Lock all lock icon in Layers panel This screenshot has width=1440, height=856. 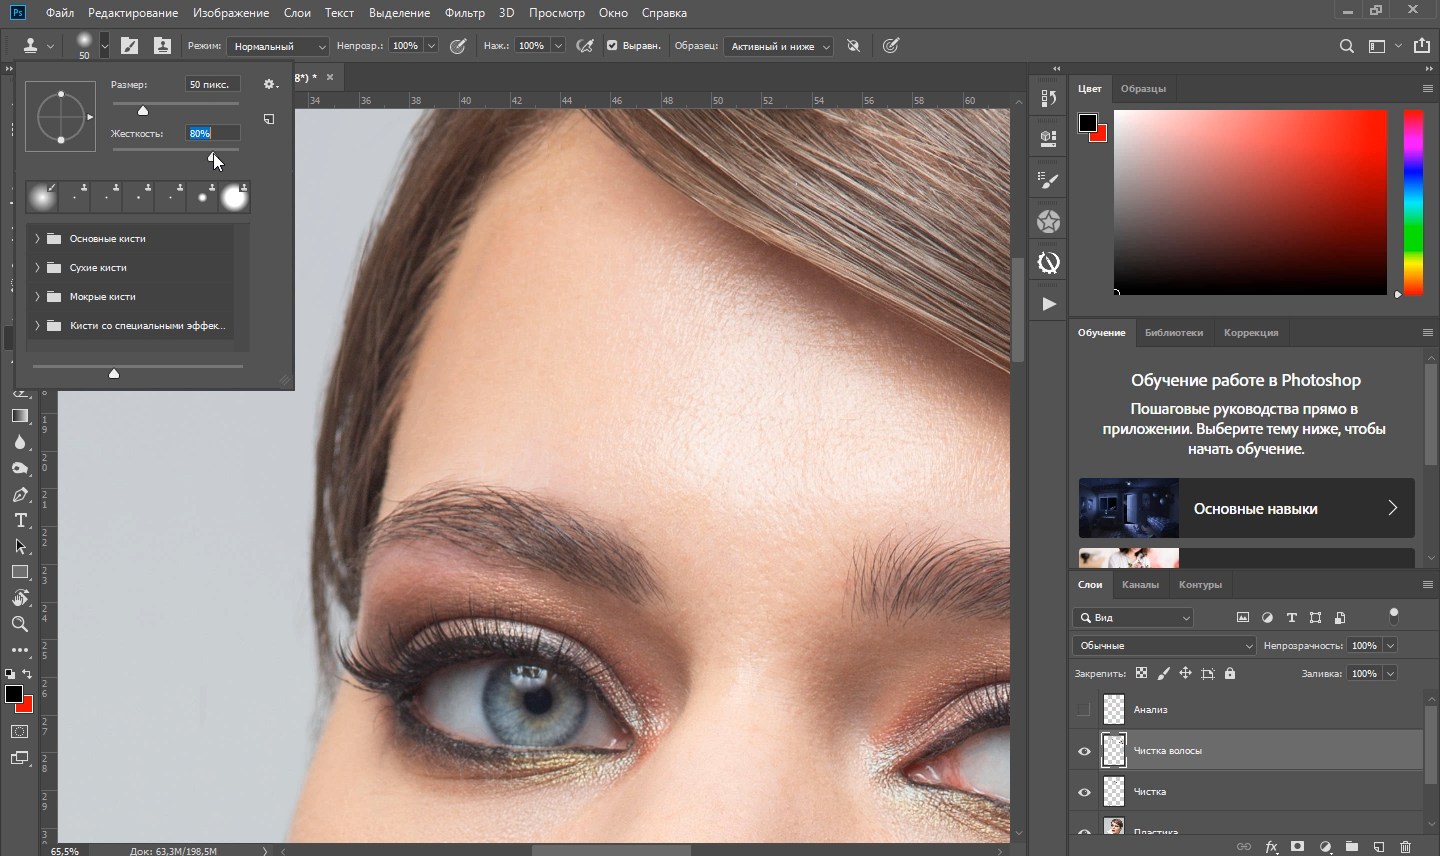click(x=1230, y=674)
